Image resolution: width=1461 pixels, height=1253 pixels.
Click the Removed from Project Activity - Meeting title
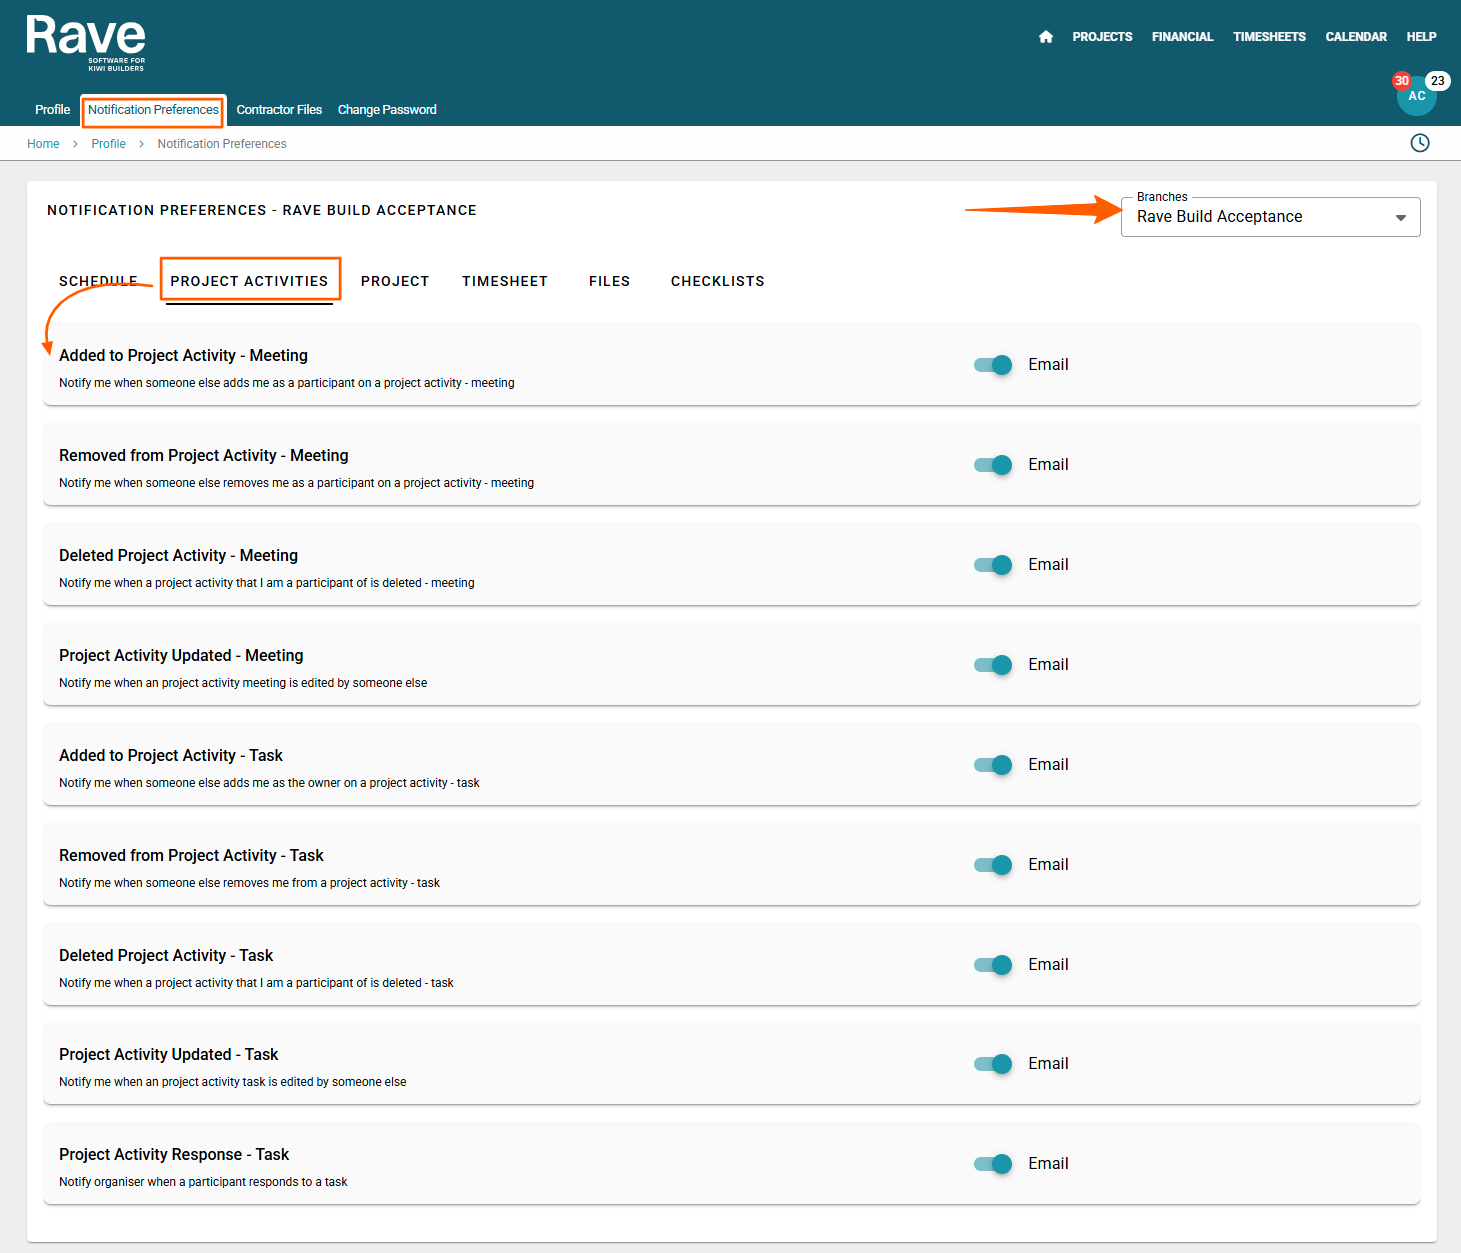[x=204, y=456]
